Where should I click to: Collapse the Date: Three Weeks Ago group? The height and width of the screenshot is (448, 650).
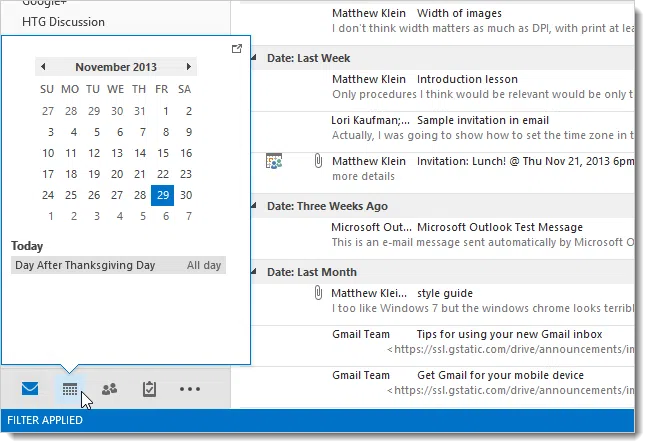tap(256, 206)
